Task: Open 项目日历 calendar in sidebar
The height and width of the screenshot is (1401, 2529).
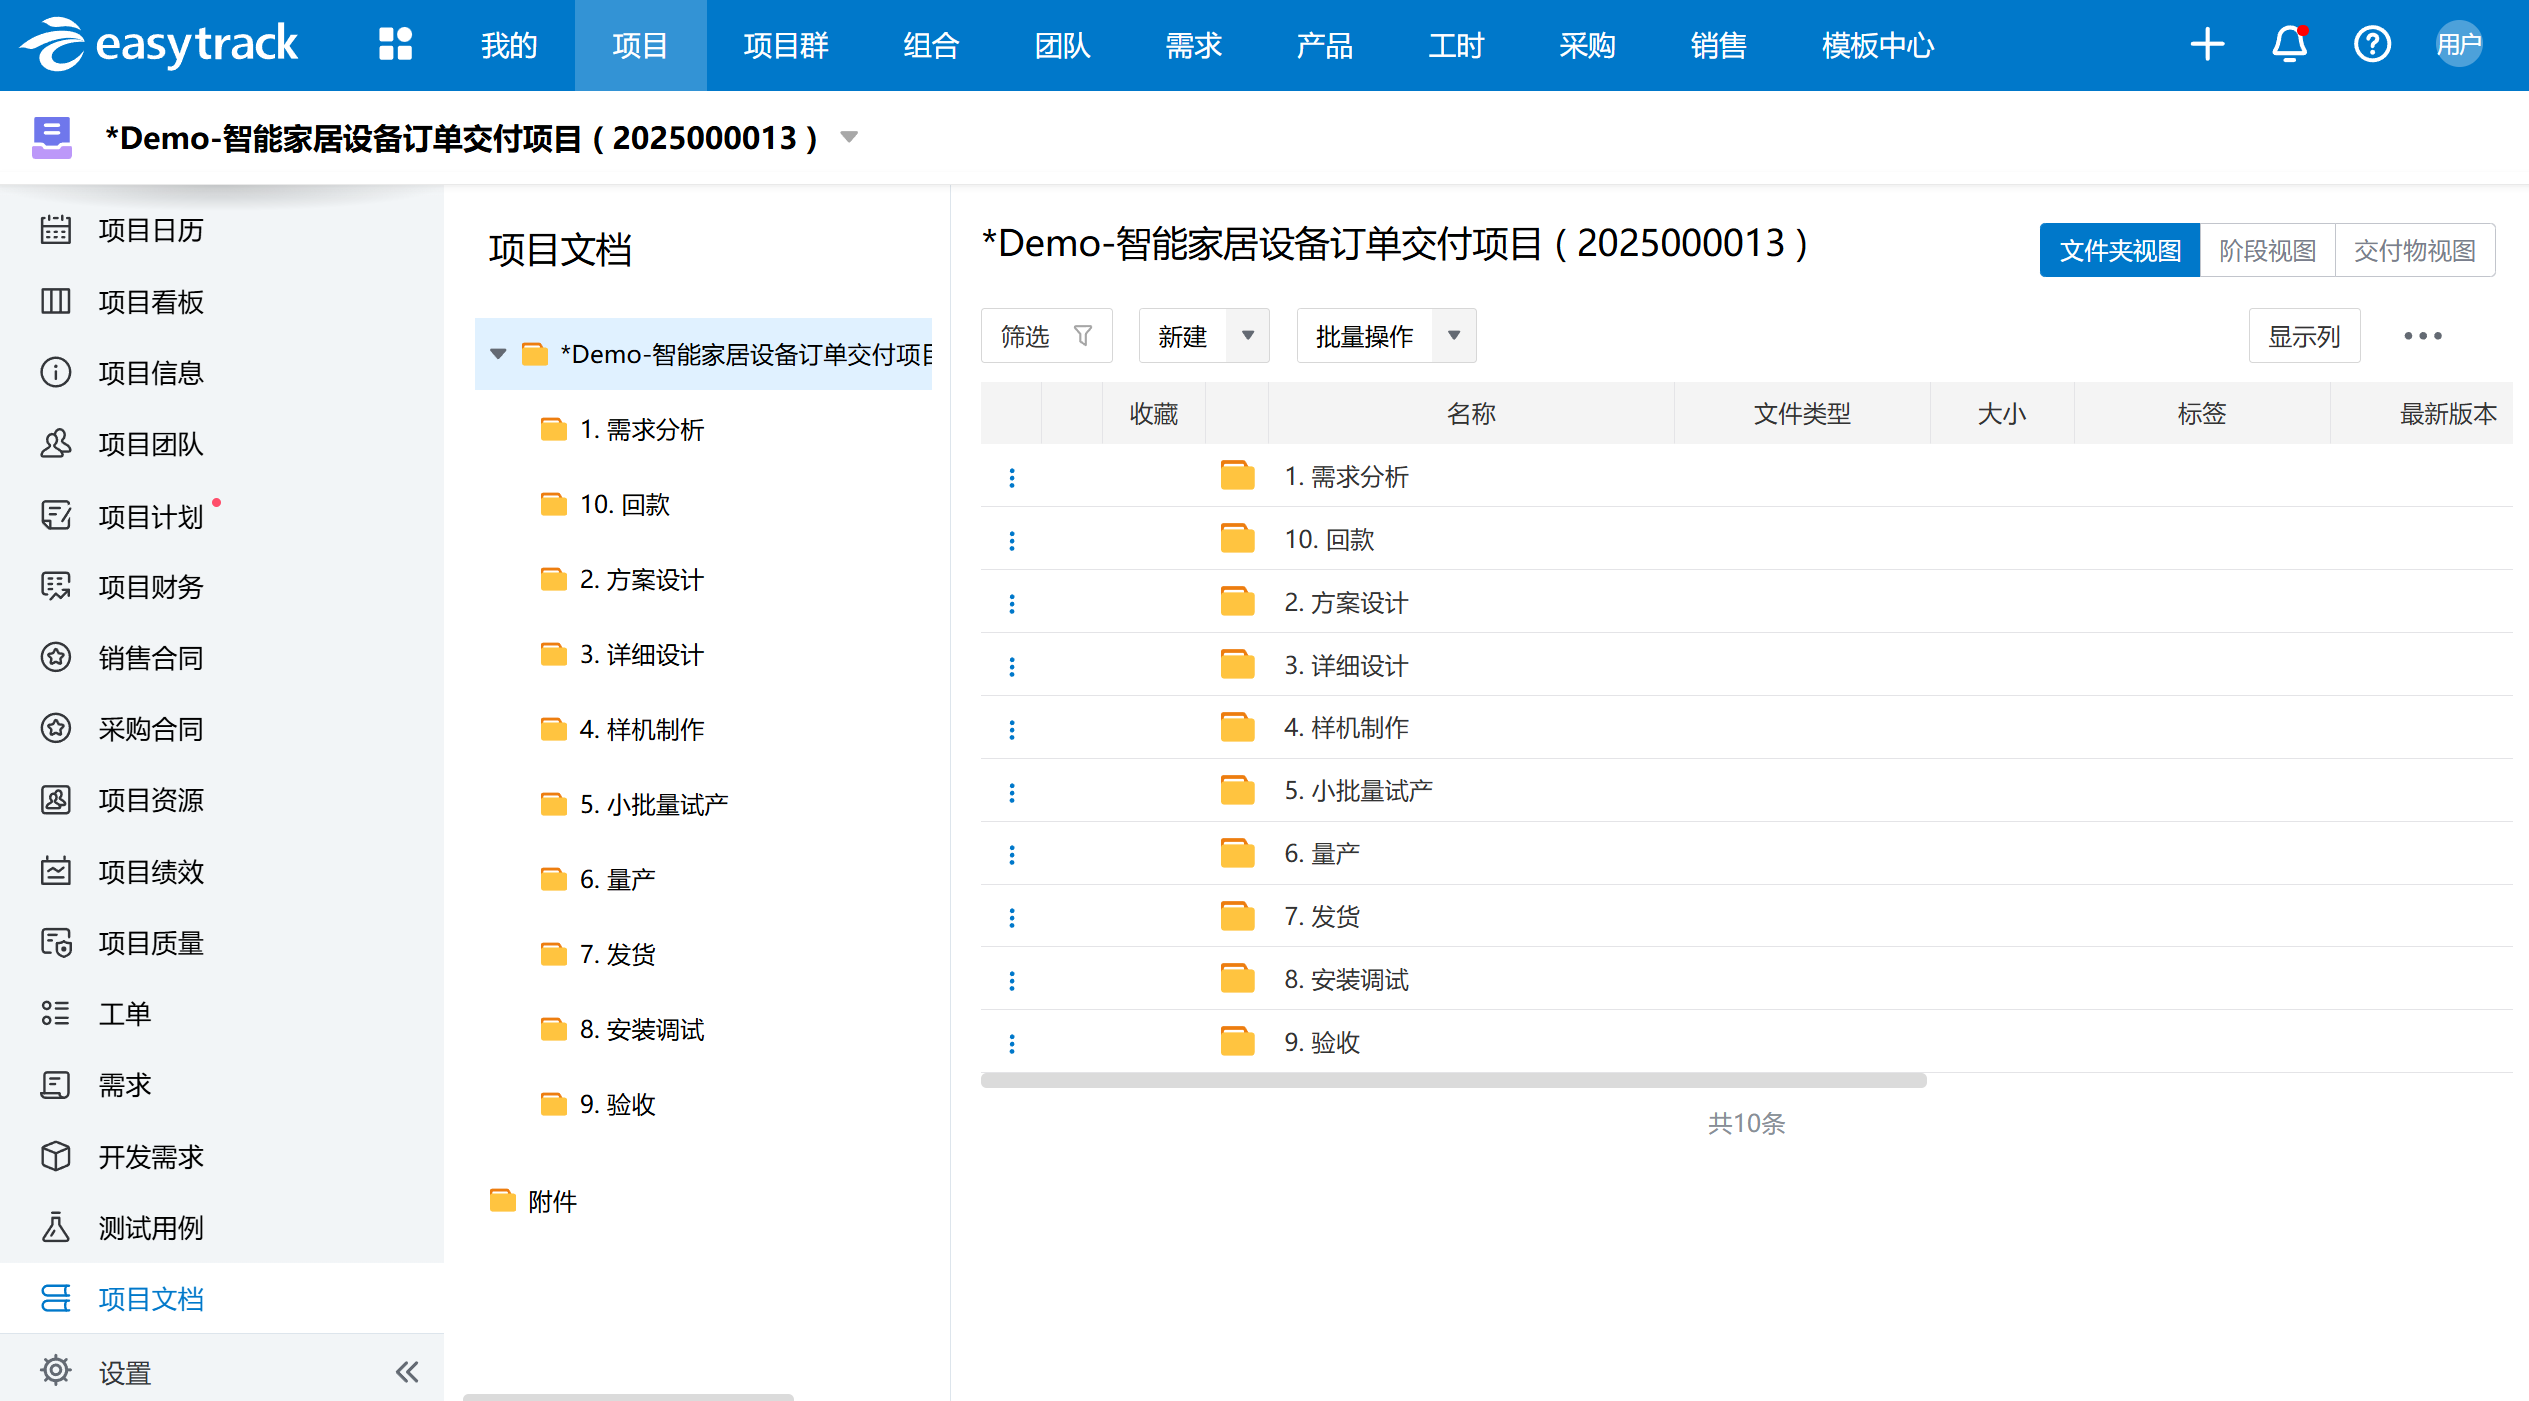Action: [x=150, y=230]
